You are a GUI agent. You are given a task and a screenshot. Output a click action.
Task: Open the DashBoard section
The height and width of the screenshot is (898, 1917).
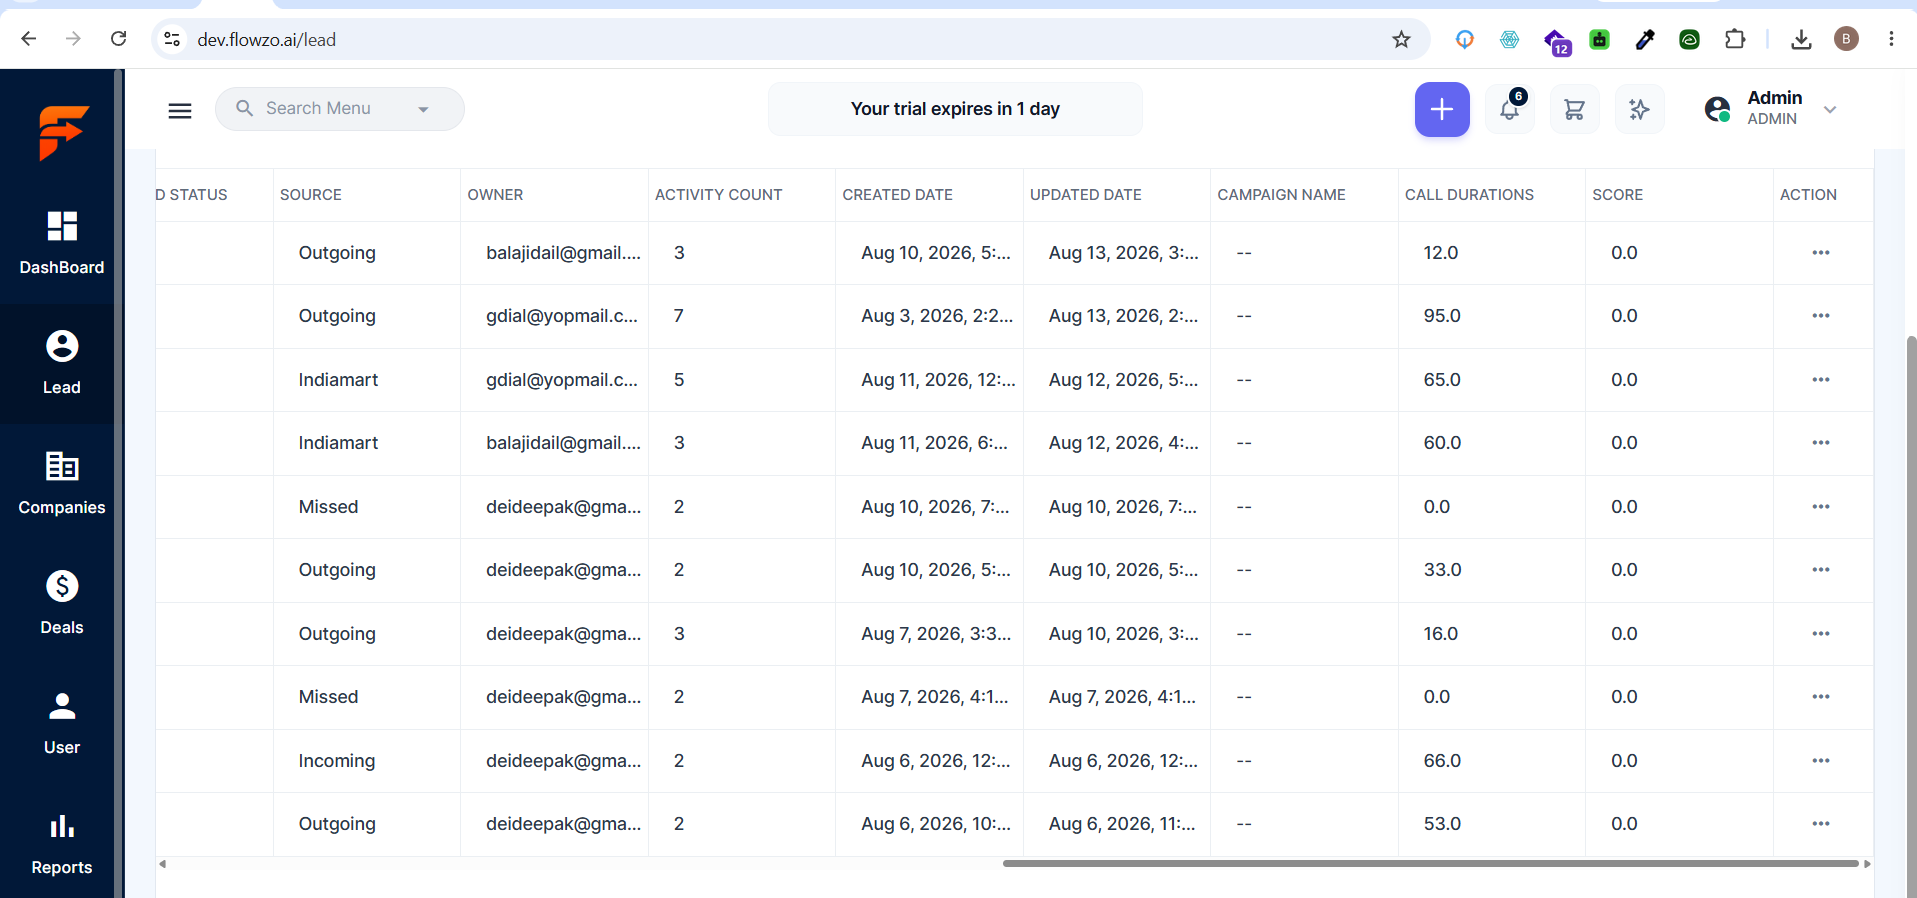click(62, 243)
